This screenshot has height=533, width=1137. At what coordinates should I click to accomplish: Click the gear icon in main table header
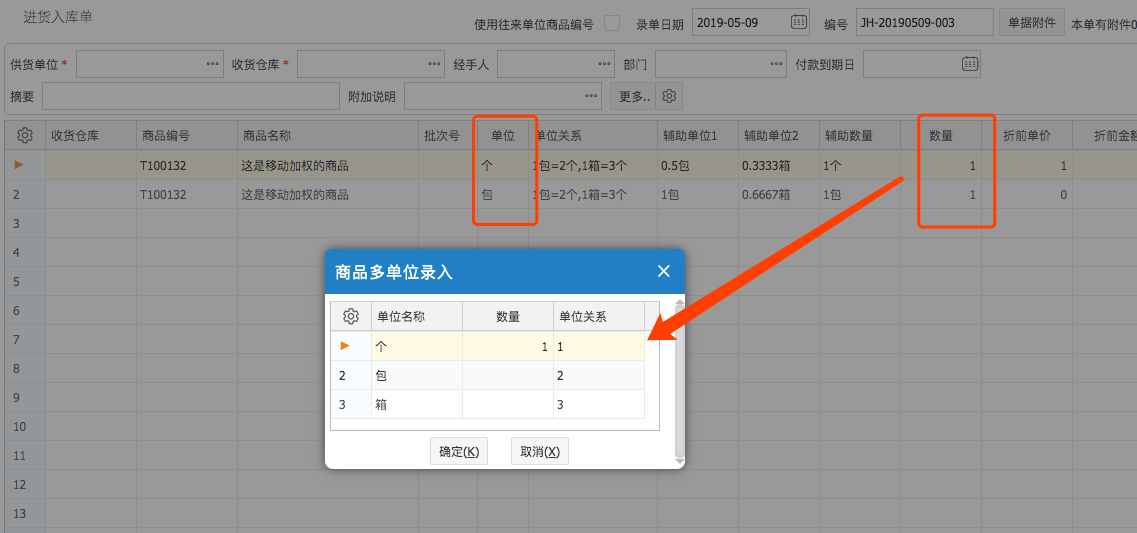click(x=25, y=136)
